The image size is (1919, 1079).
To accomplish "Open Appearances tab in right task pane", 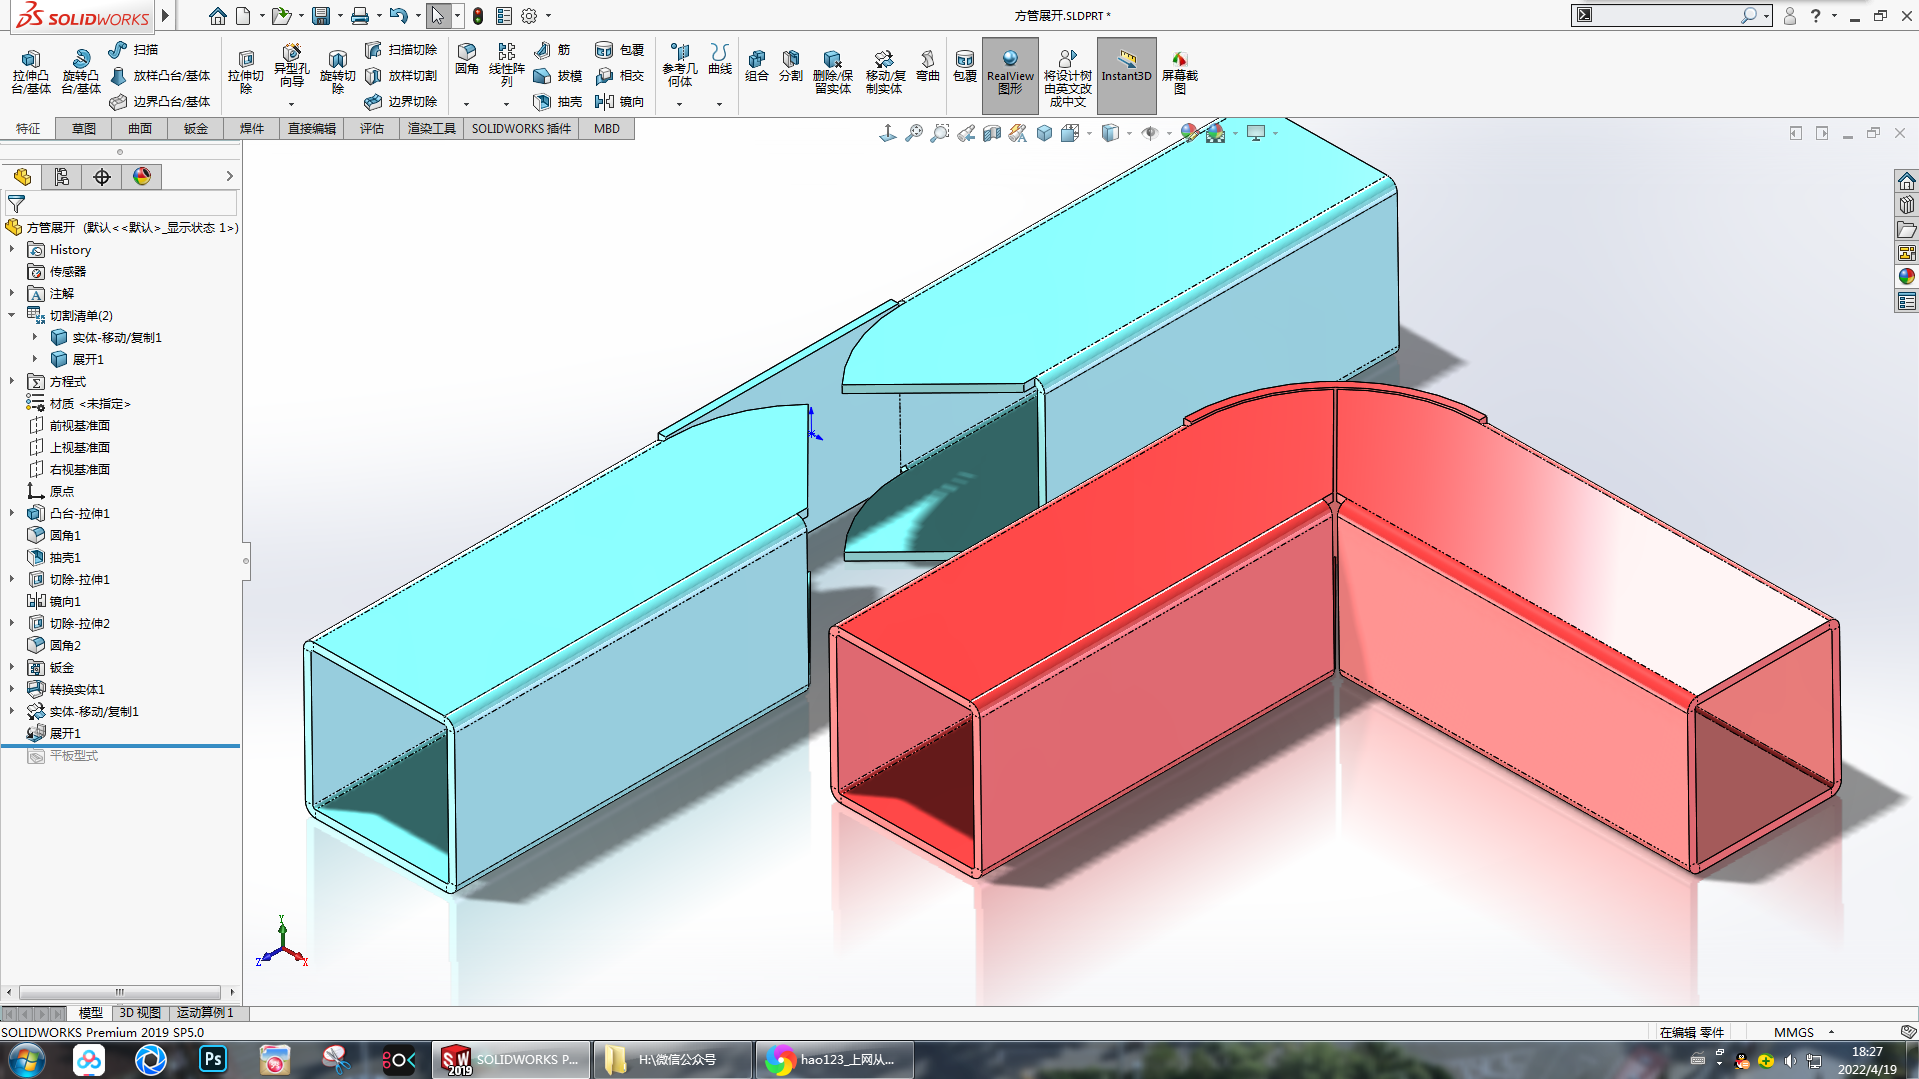I will [x=1906, y=277].
